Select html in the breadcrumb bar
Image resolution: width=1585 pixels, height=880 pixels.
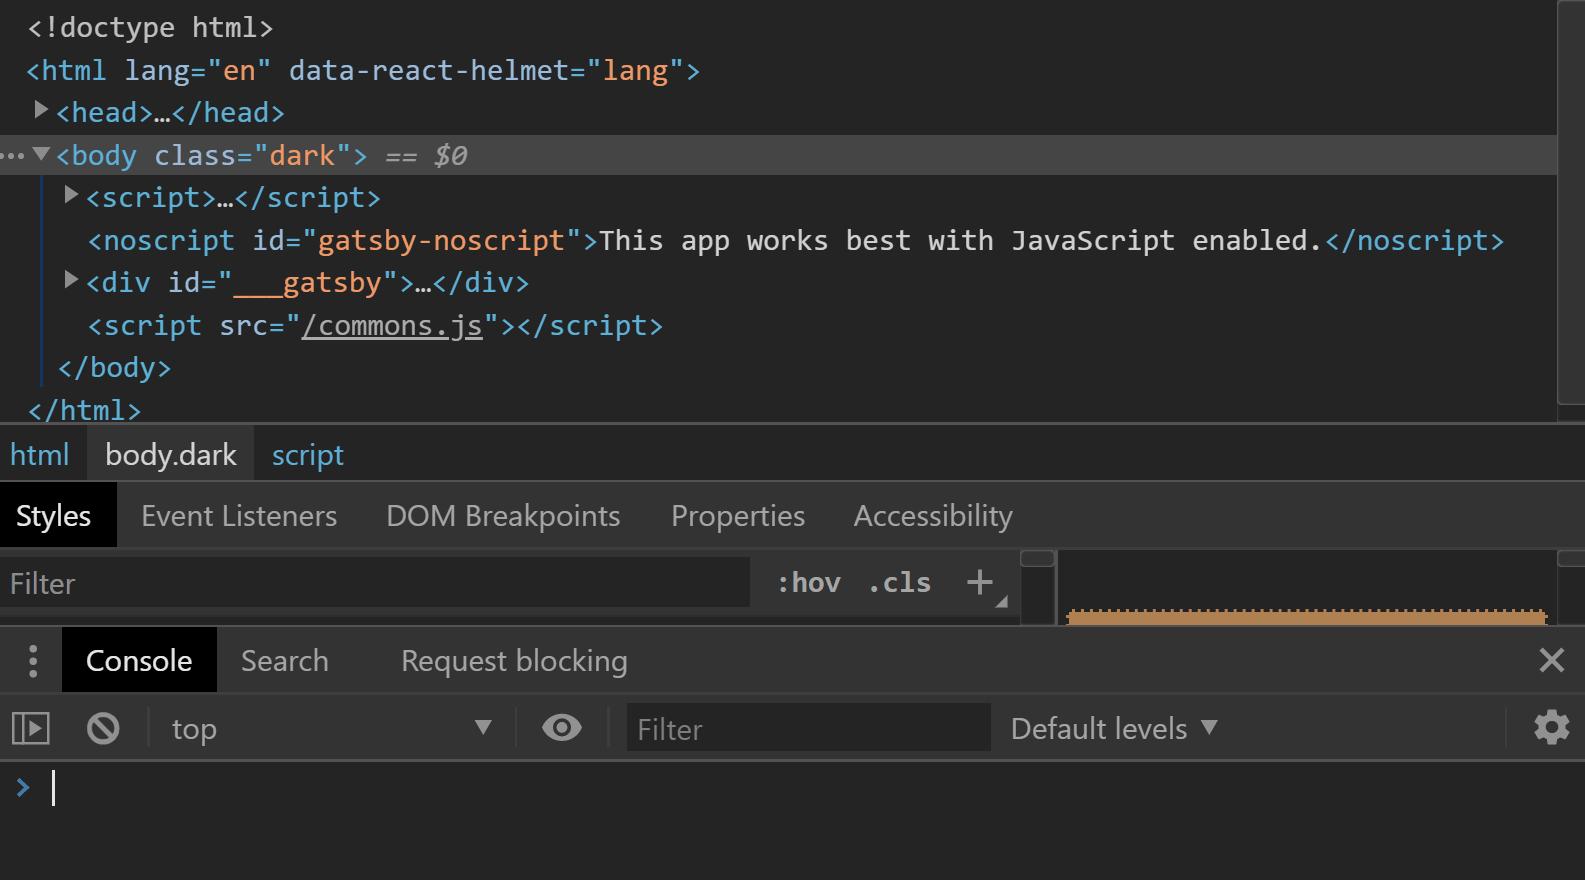click(x=40, y=455)
